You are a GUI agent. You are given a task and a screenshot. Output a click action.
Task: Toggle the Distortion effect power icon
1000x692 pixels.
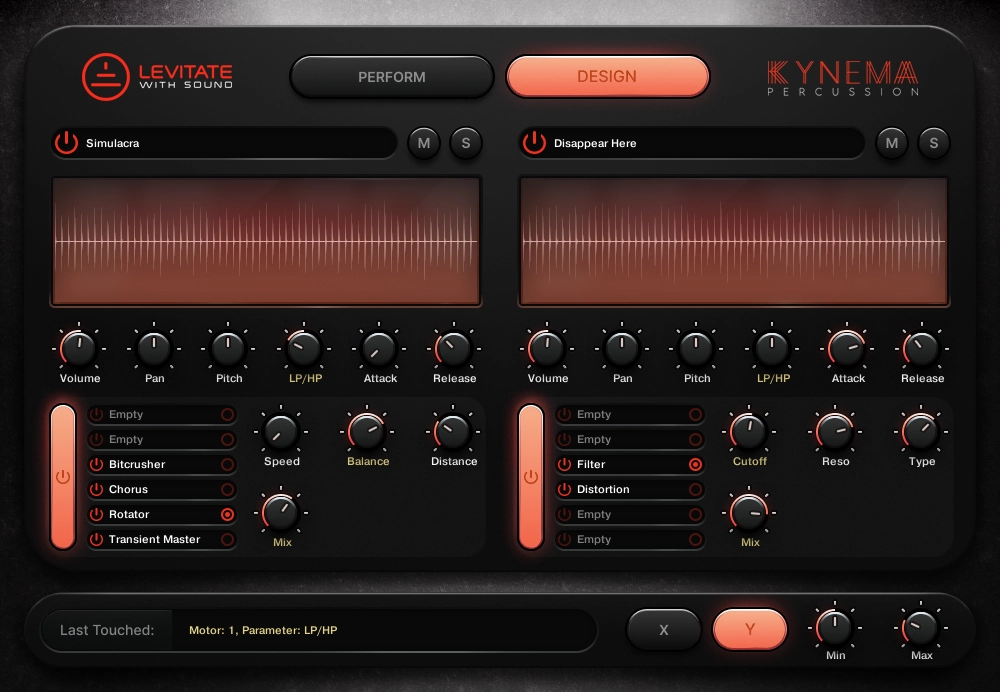565,490
